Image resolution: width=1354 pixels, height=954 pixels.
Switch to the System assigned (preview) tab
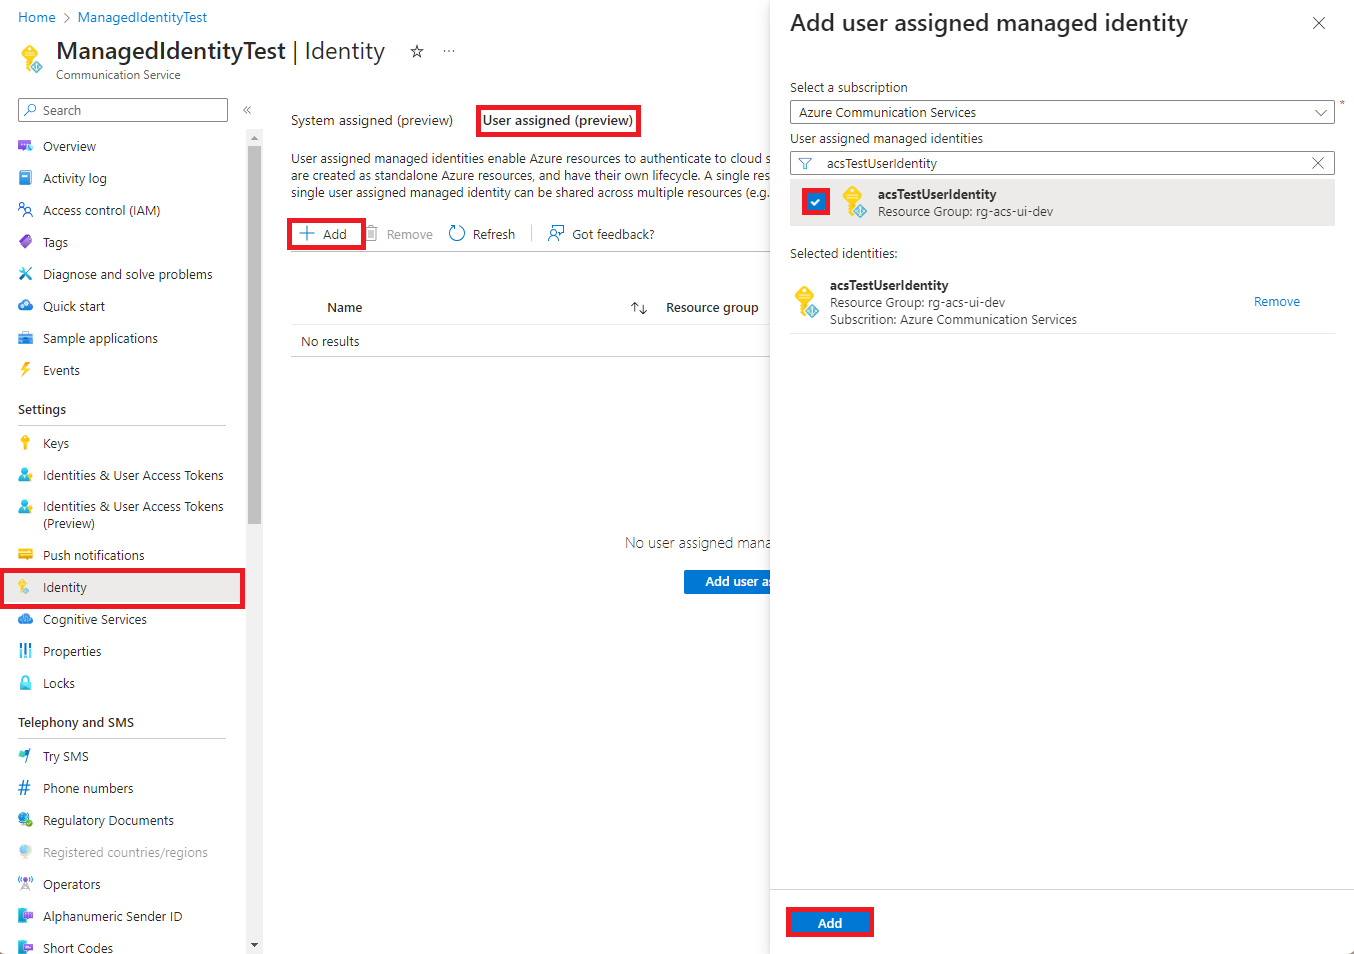372,120
